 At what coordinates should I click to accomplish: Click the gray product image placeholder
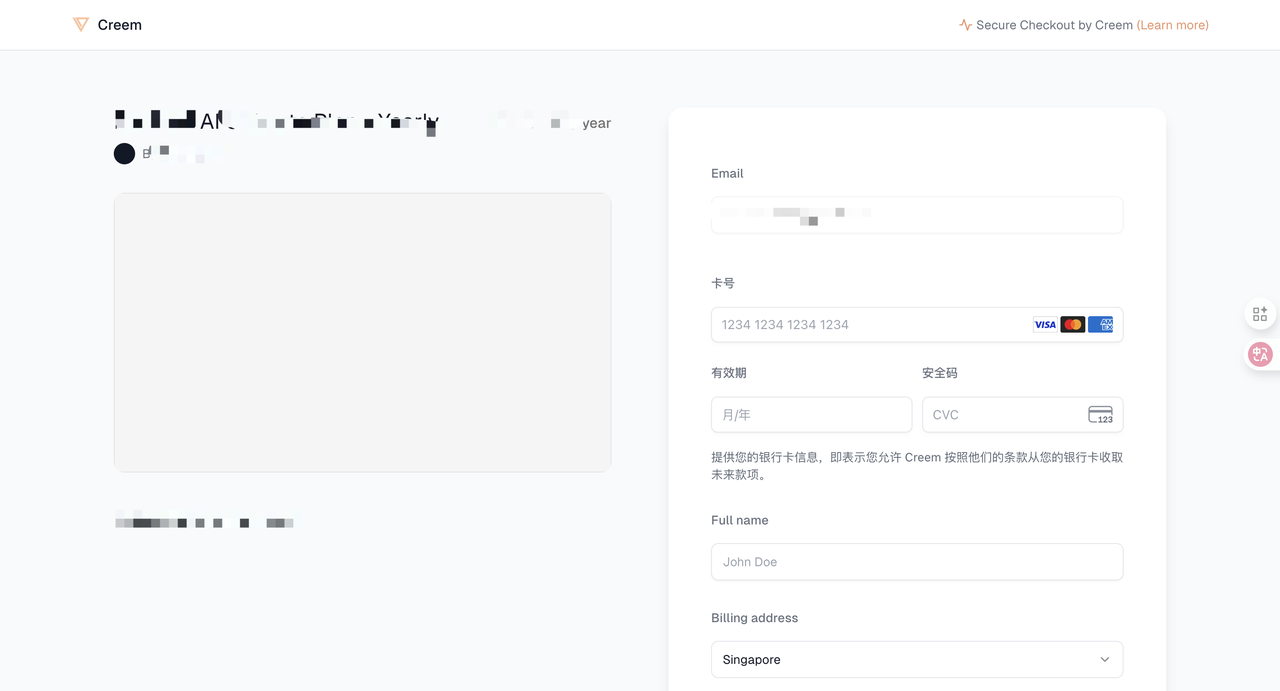[362, 332]
